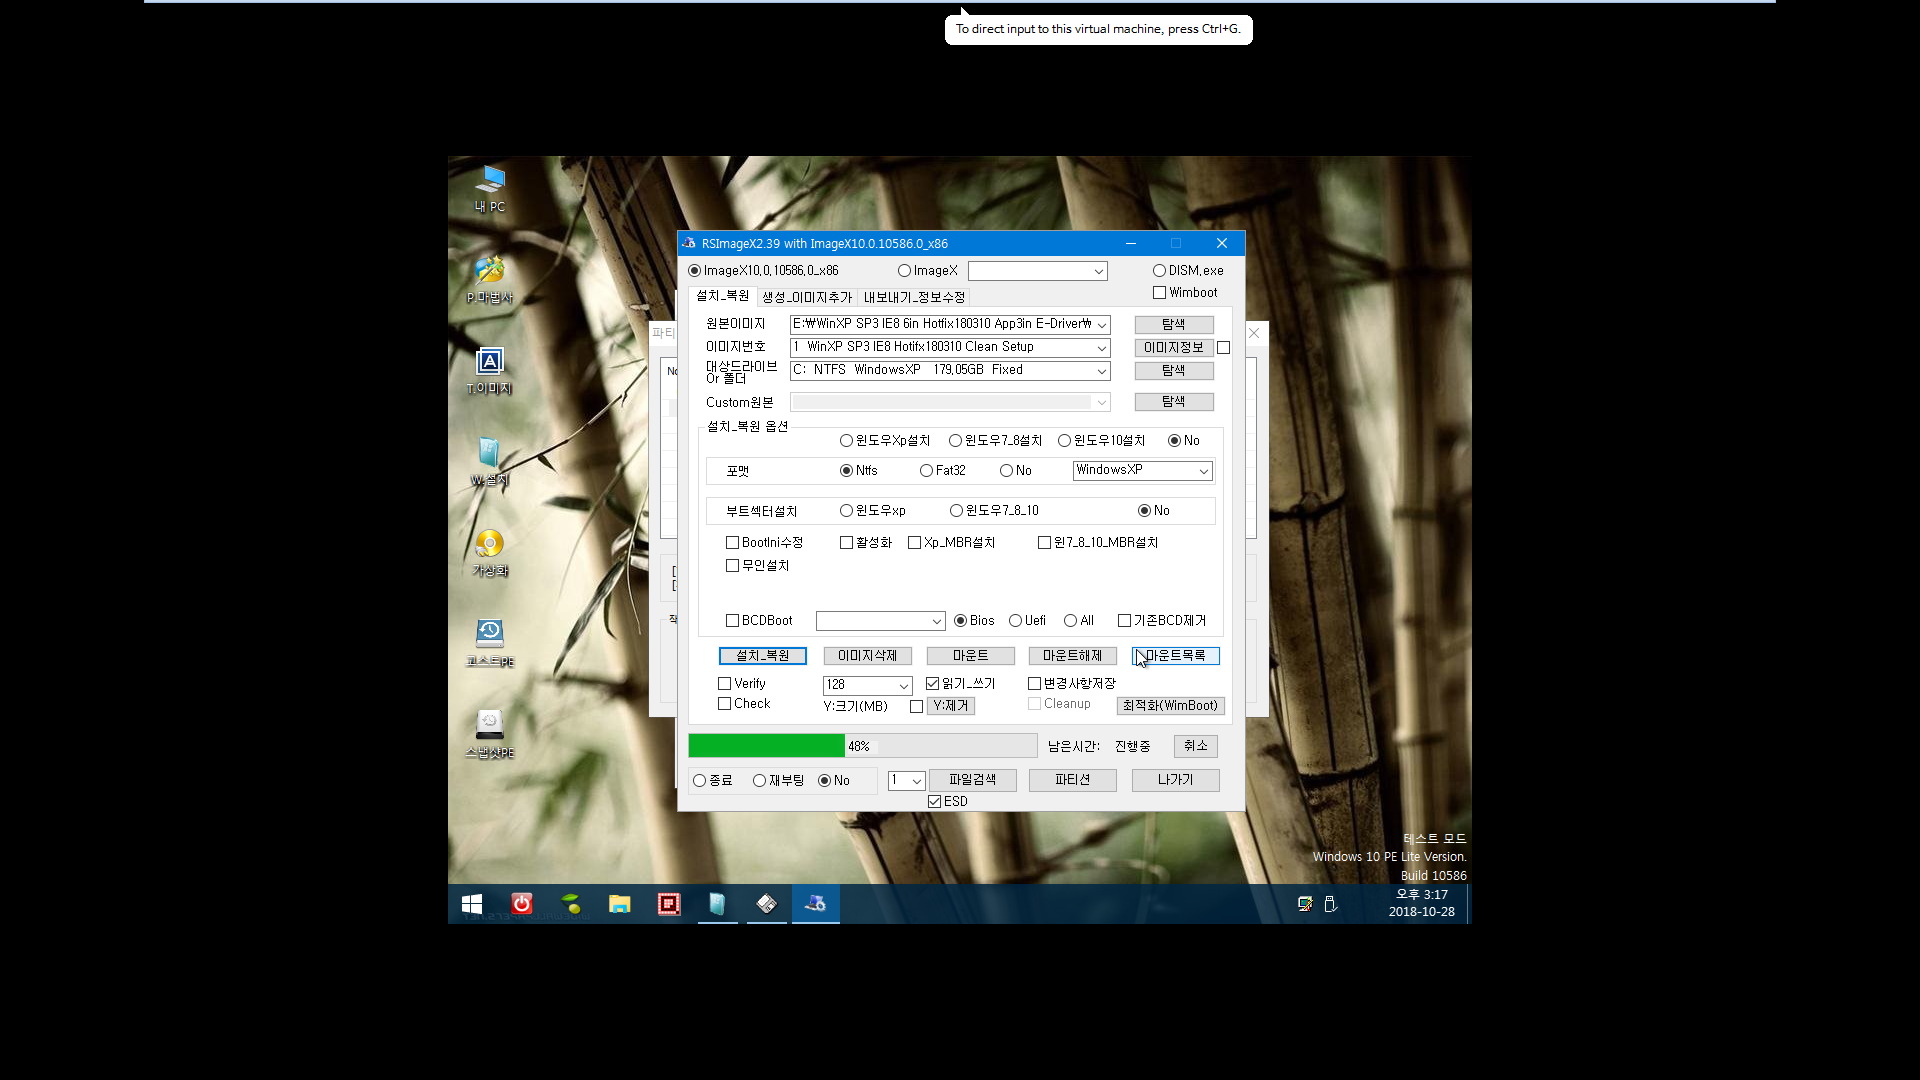Enable the 무인설치 checkbox
The image size is (1920, 1080).
click(x=757, y=566)
